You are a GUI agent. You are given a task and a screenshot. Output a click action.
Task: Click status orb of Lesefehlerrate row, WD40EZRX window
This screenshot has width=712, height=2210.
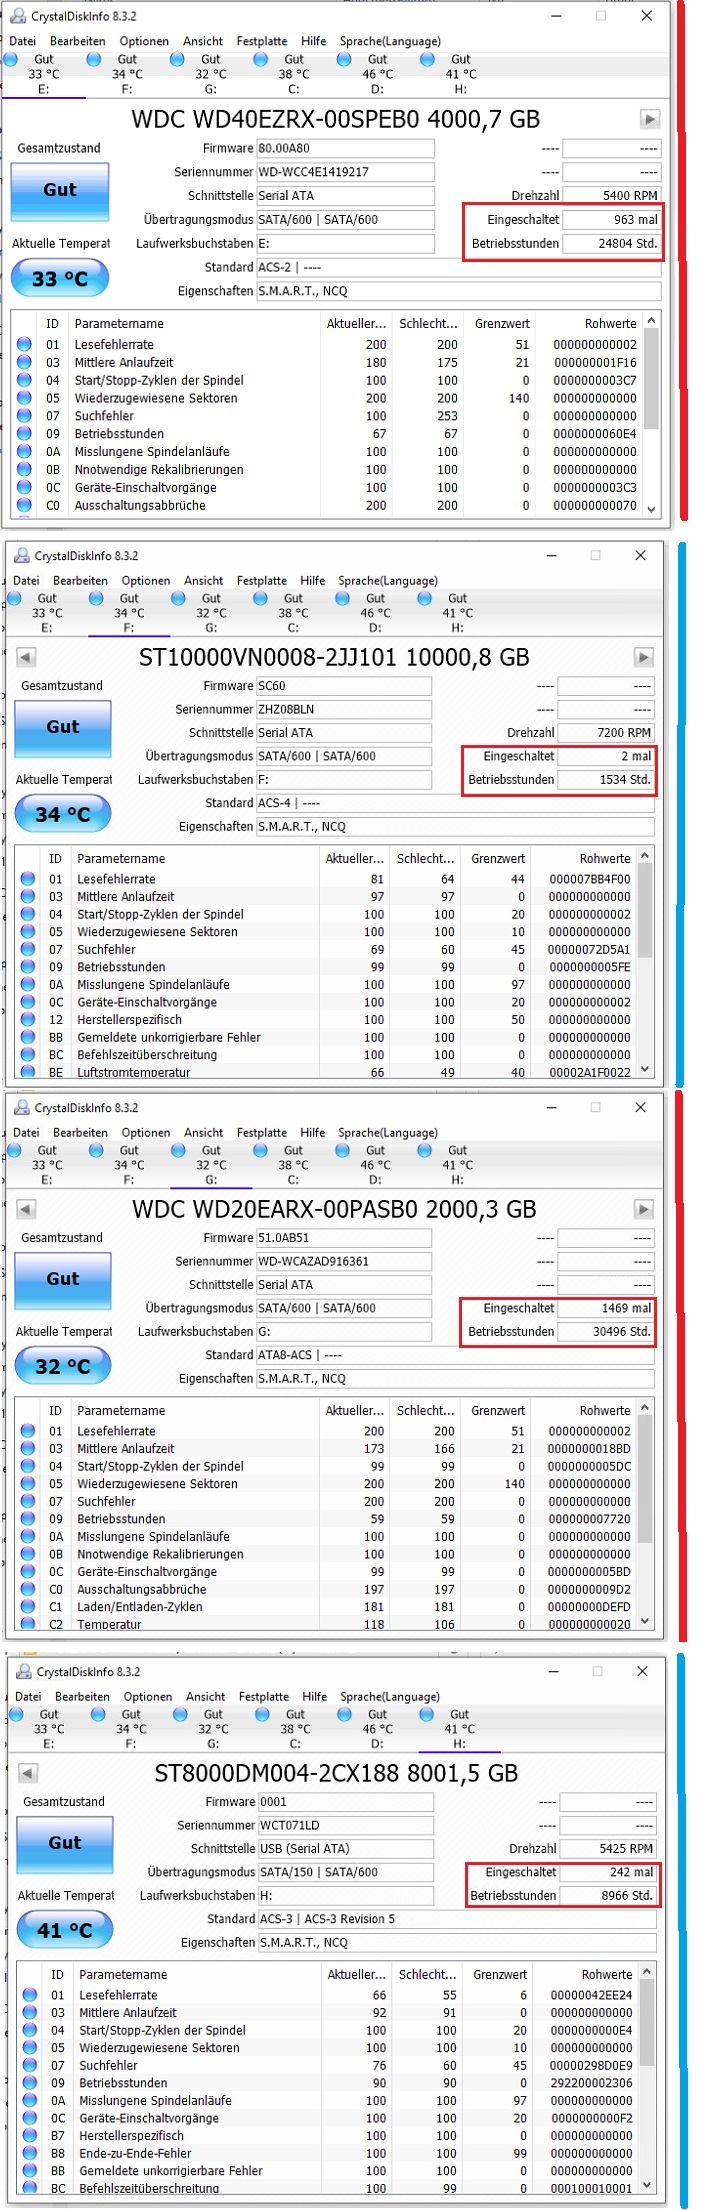coord(25,344)
